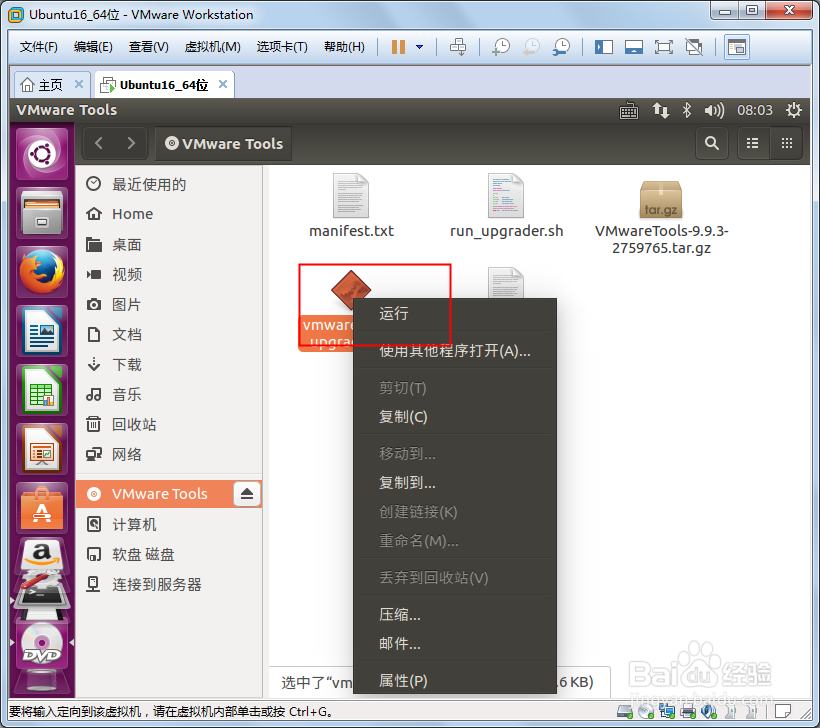This screenshot has height=728, width=820.
Task: Choose 使用其他程序打开(A)... in context menu
Action: pyautogui.click(x=454, y=350)
